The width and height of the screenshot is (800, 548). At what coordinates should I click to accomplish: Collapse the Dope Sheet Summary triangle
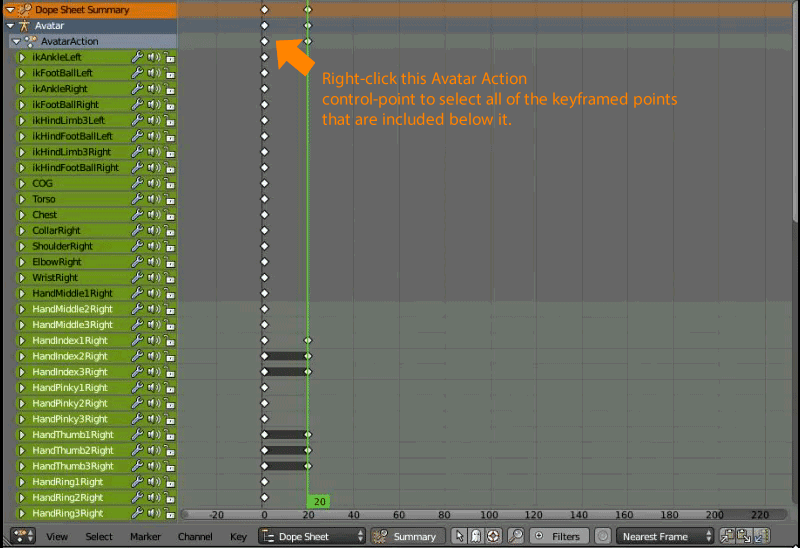tap(10, 10)
